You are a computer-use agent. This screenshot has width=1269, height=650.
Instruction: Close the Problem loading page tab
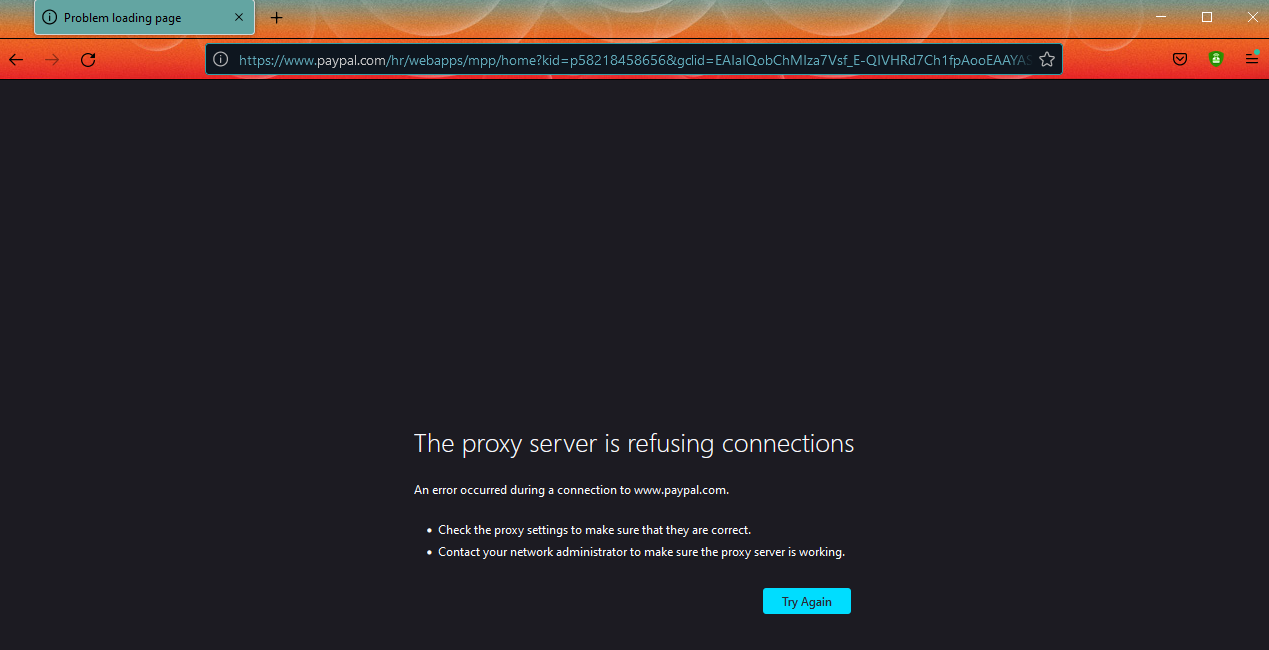[x=239, y=18]
